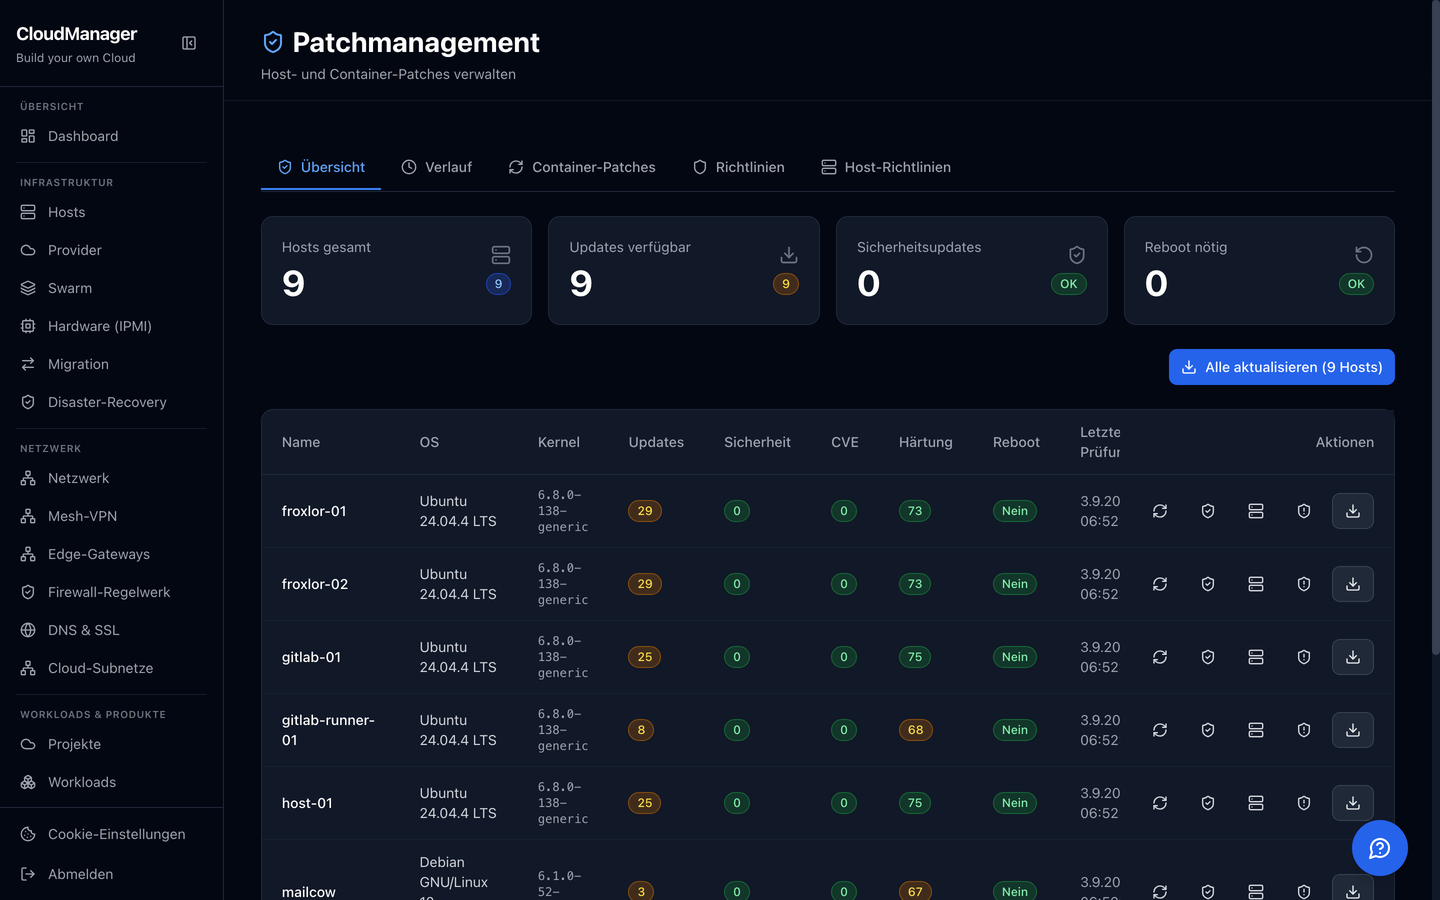Switch to the Übersicht tab

[x=321, y=167]
